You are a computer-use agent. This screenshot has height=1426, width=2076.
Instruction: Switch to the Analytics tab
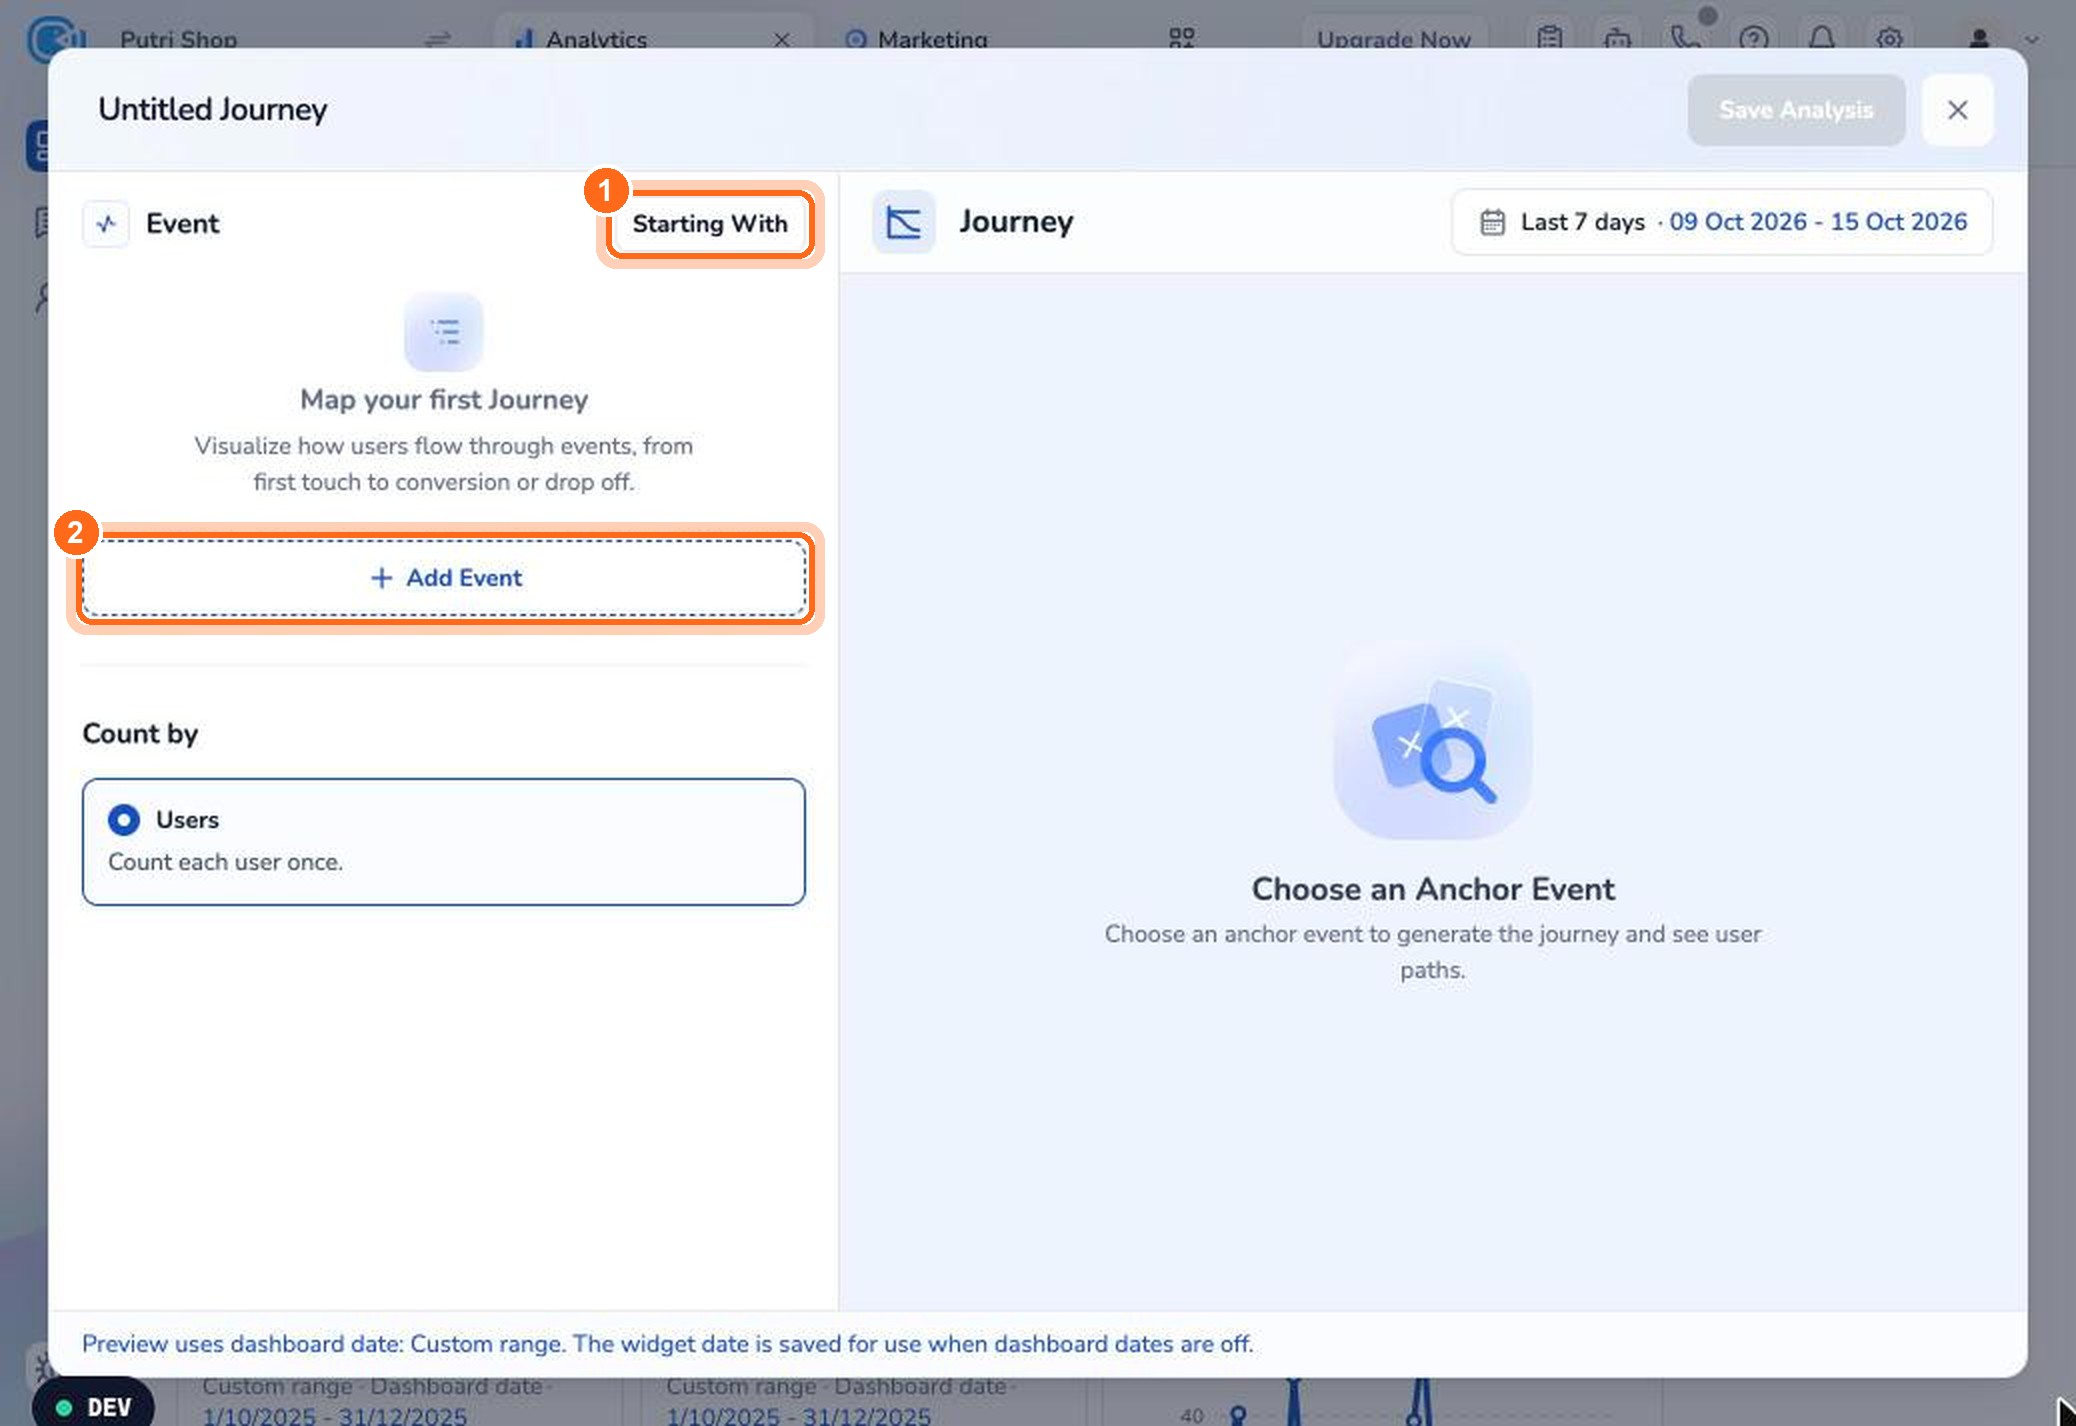[596, 40]
